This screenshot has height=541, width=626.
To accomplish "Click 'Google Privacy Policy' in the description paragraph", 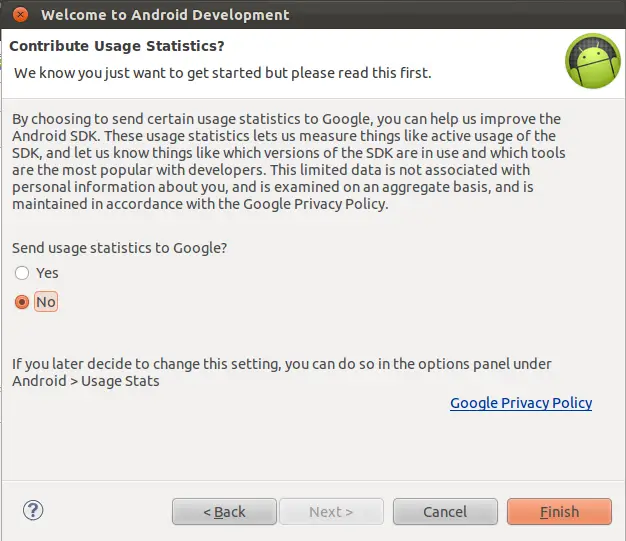I will 315,204.
